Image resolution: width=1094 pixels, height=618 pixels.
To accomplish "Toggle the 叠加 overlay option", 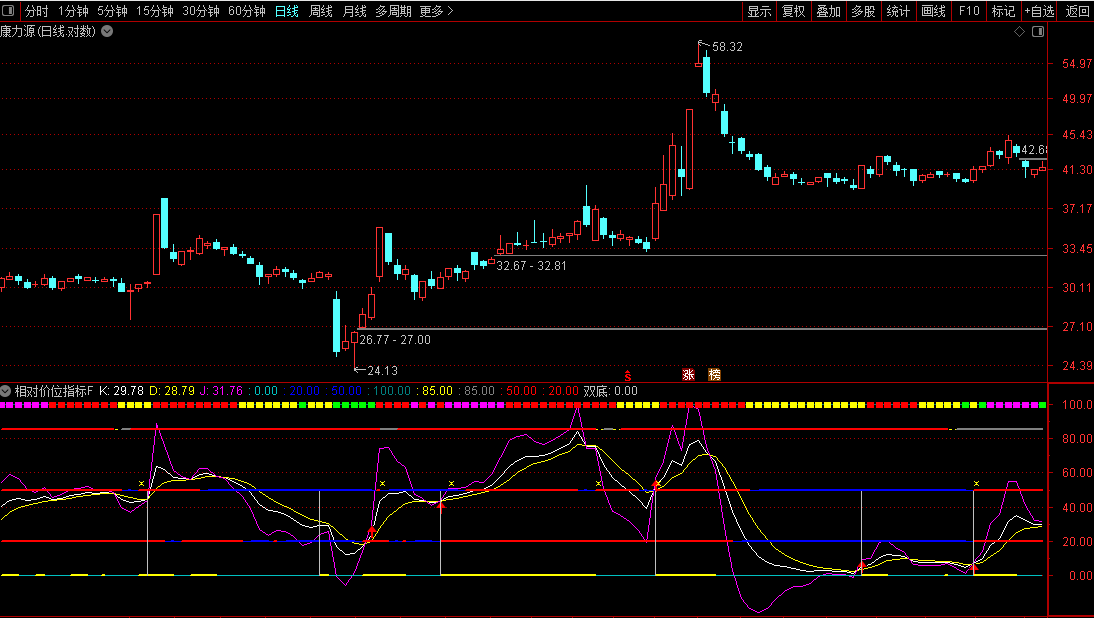I will pos(828,11).
